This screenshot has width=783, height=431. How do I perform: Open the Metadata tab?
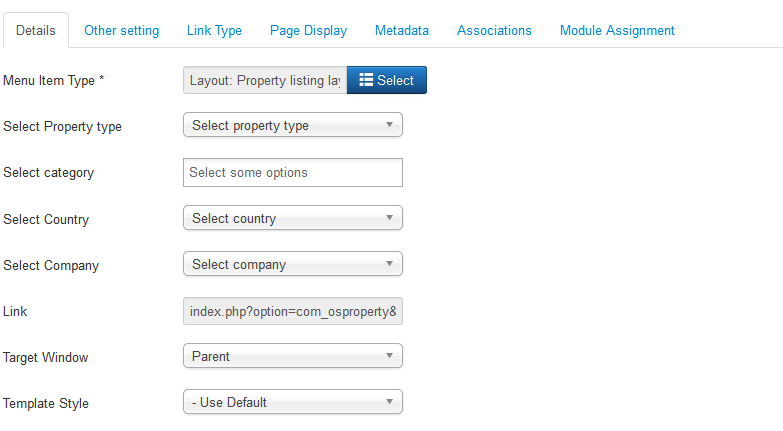pyautogui.click(x=402, y=30)
